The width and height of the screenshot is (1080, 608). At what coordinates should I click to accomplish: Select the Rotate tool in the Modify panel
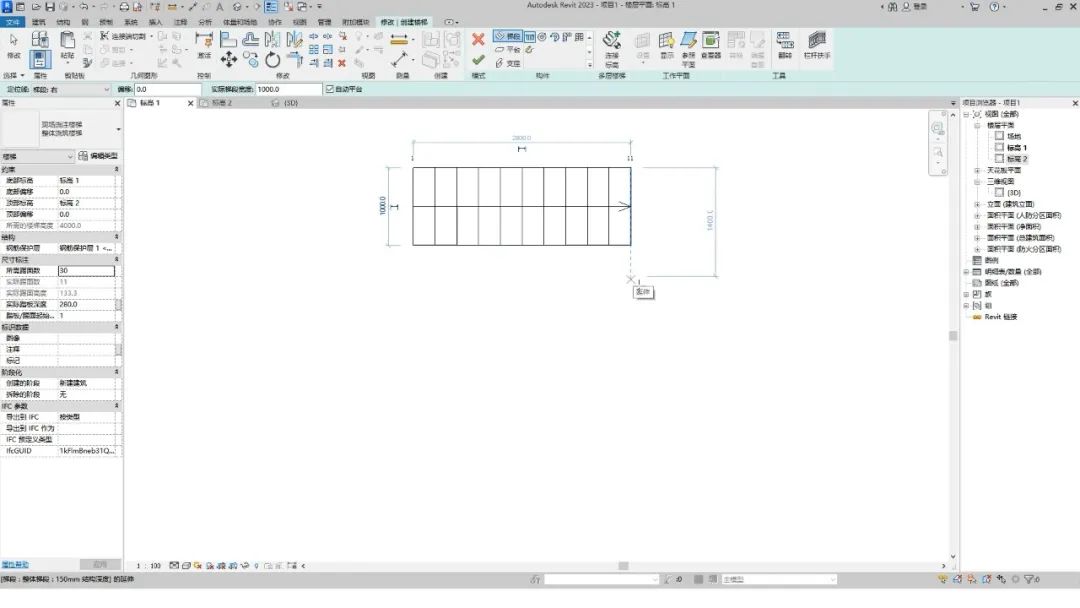(273, 60)
